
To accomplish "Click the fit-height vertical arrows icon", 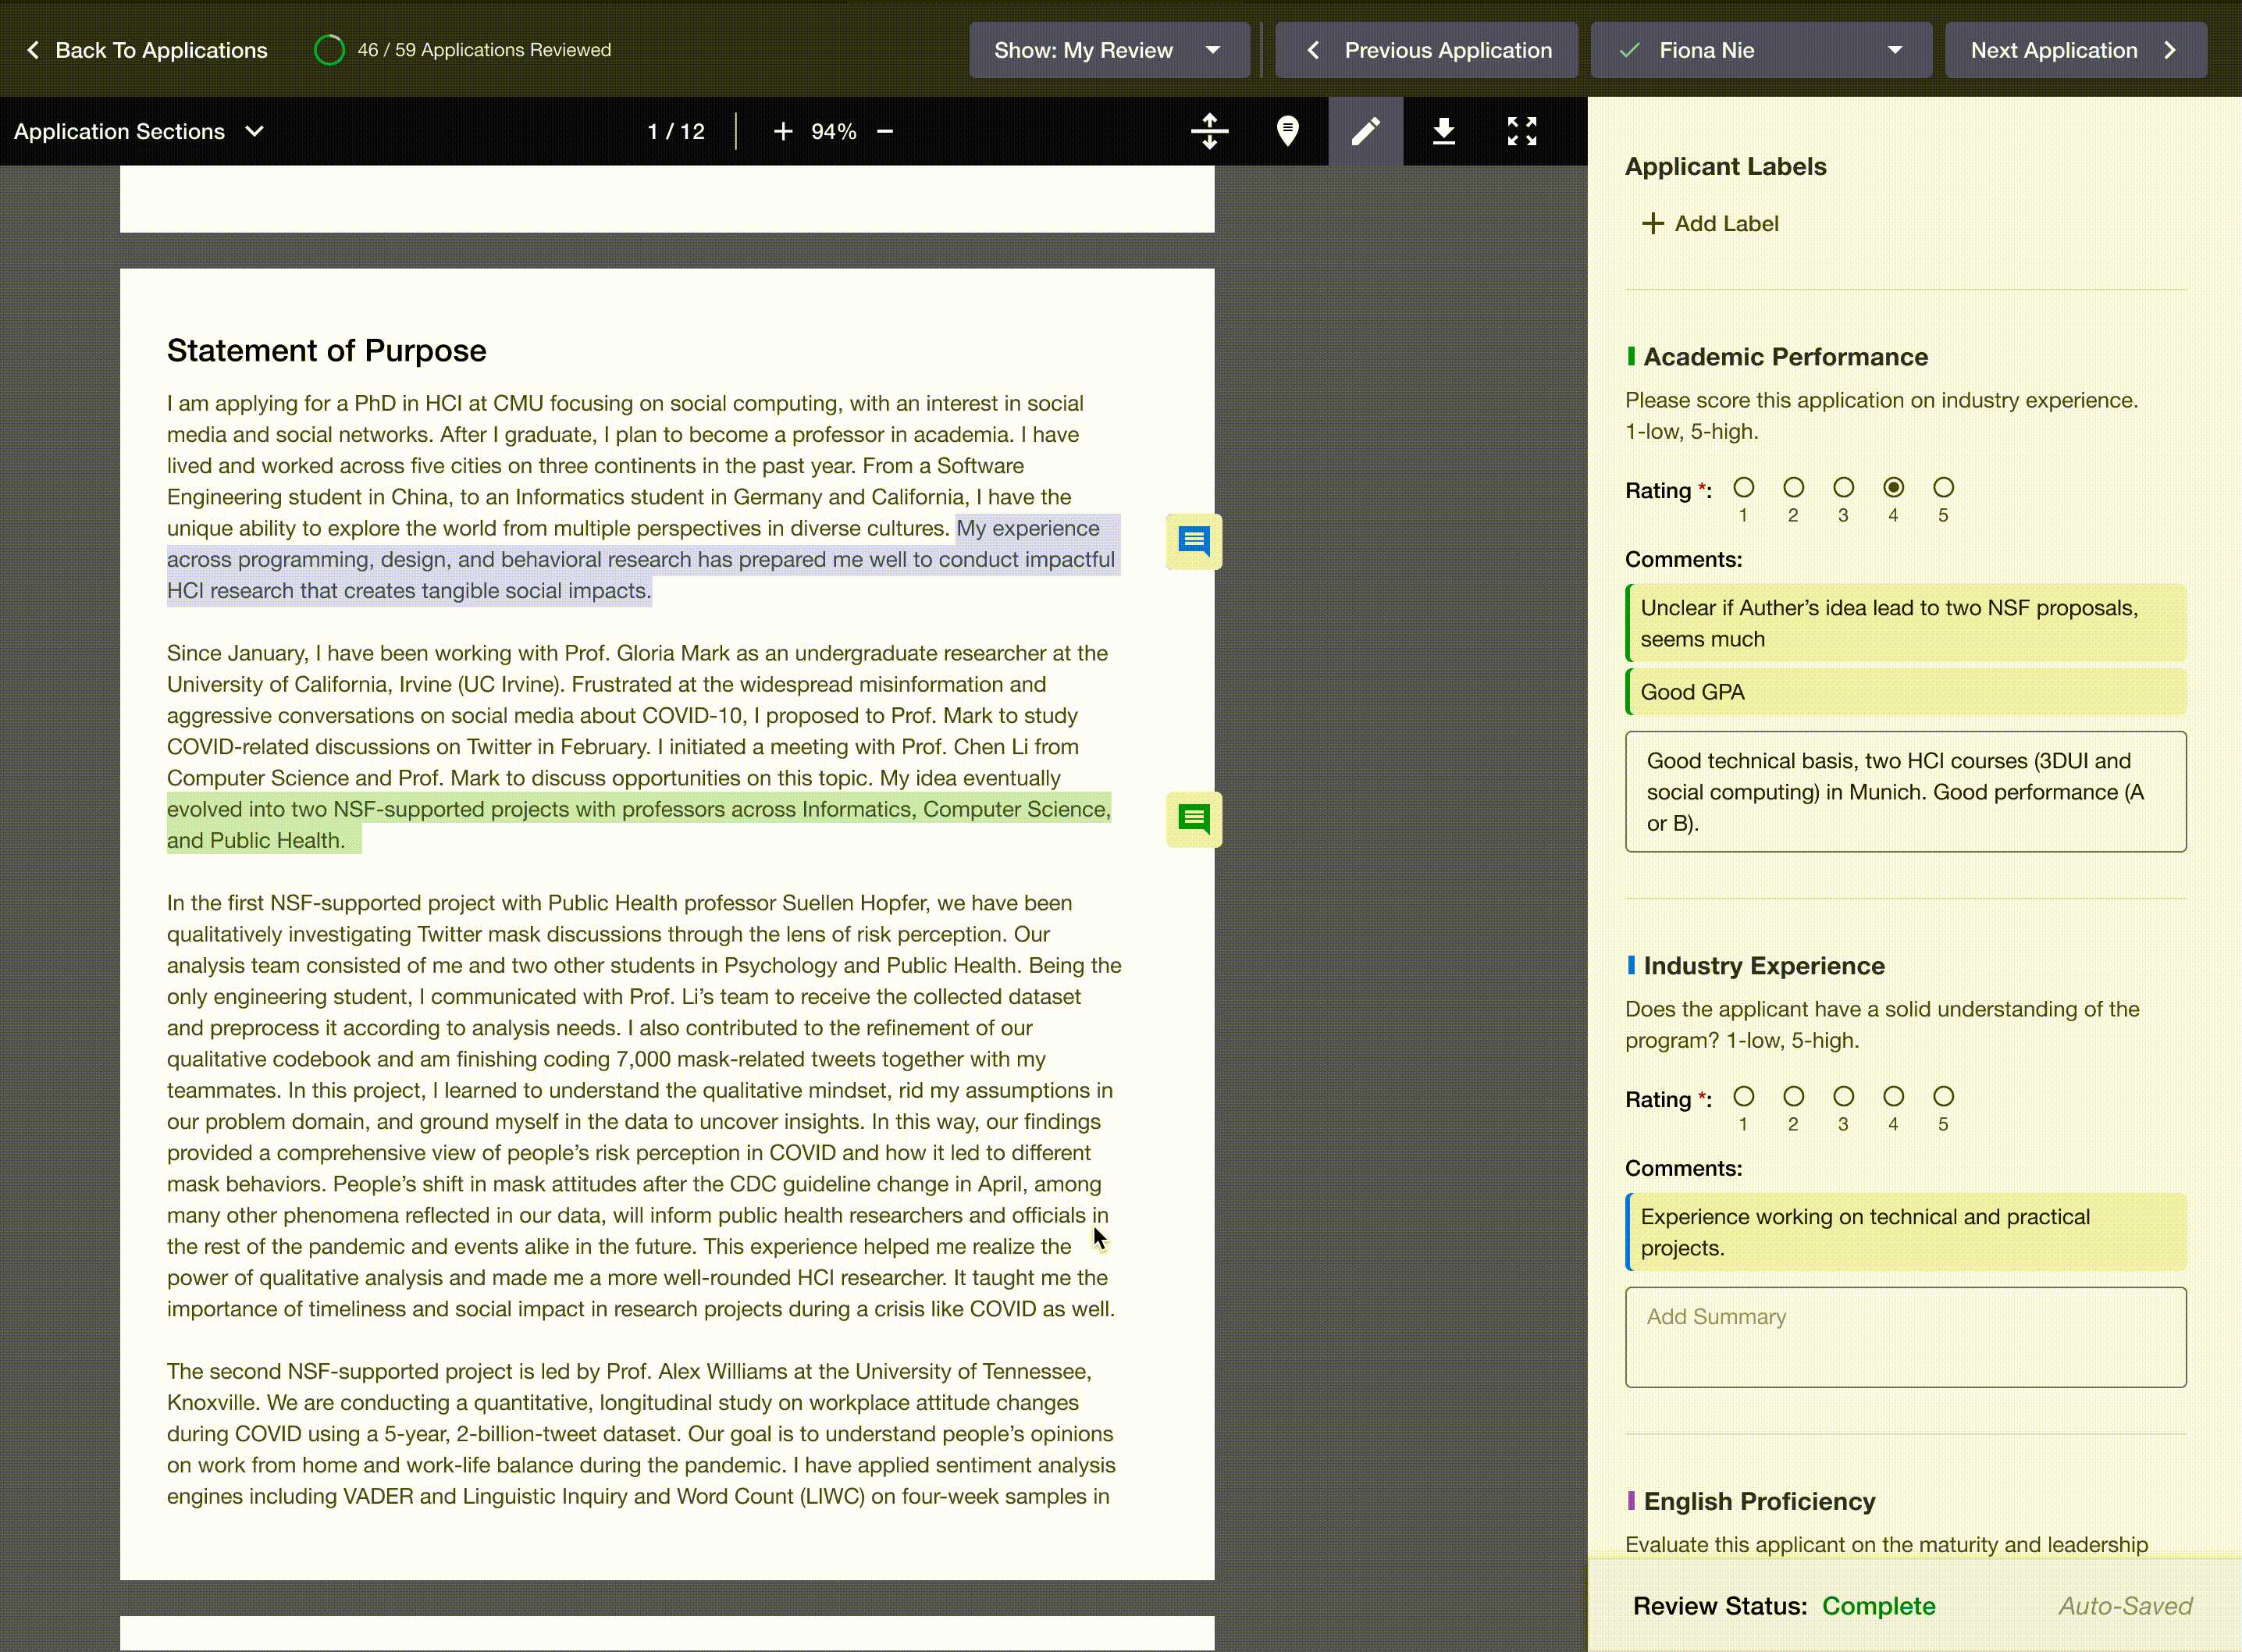I will tap(1209, 131).
